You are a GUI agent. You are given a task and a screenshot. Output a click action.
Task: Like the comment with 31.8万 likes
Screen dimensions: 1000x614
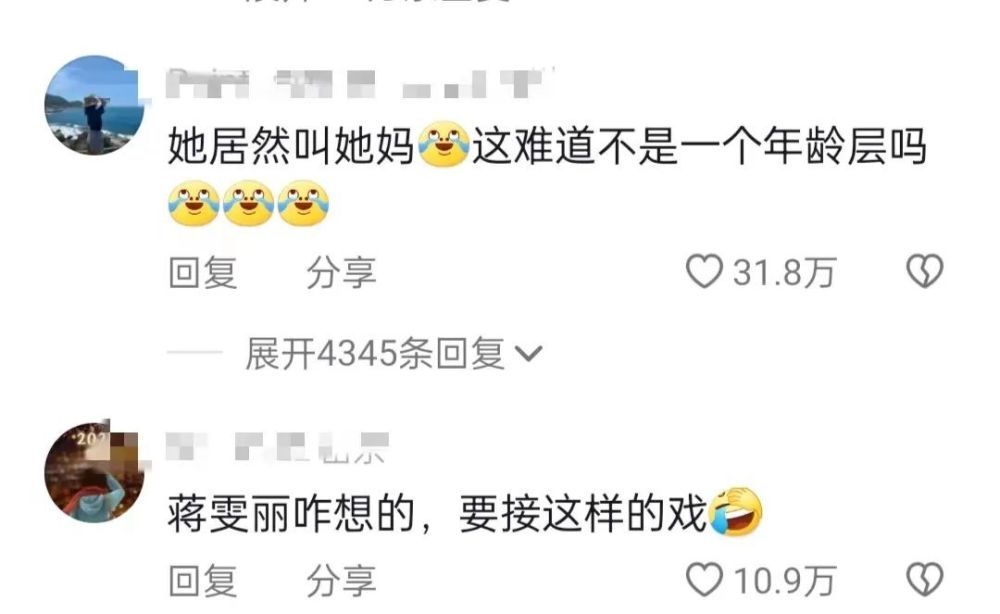pyautogui.click(x=704, y=271)
